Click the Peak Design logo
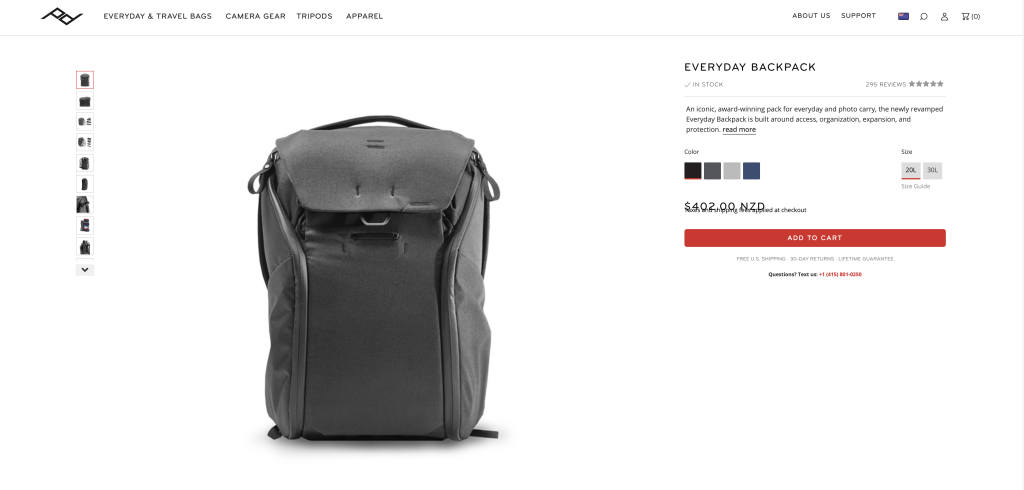The image size is (1024, 490). (x=62, y=16)
